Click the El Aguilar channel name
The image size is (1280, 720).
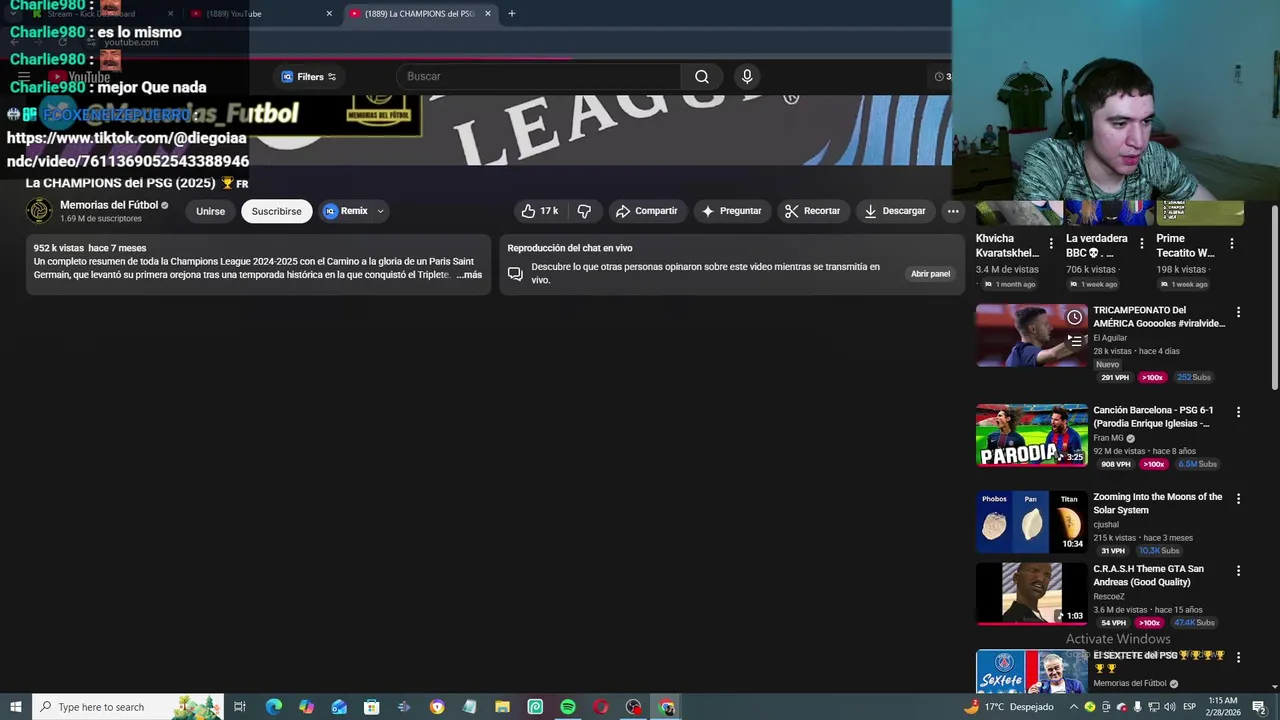coord(1110,338)
